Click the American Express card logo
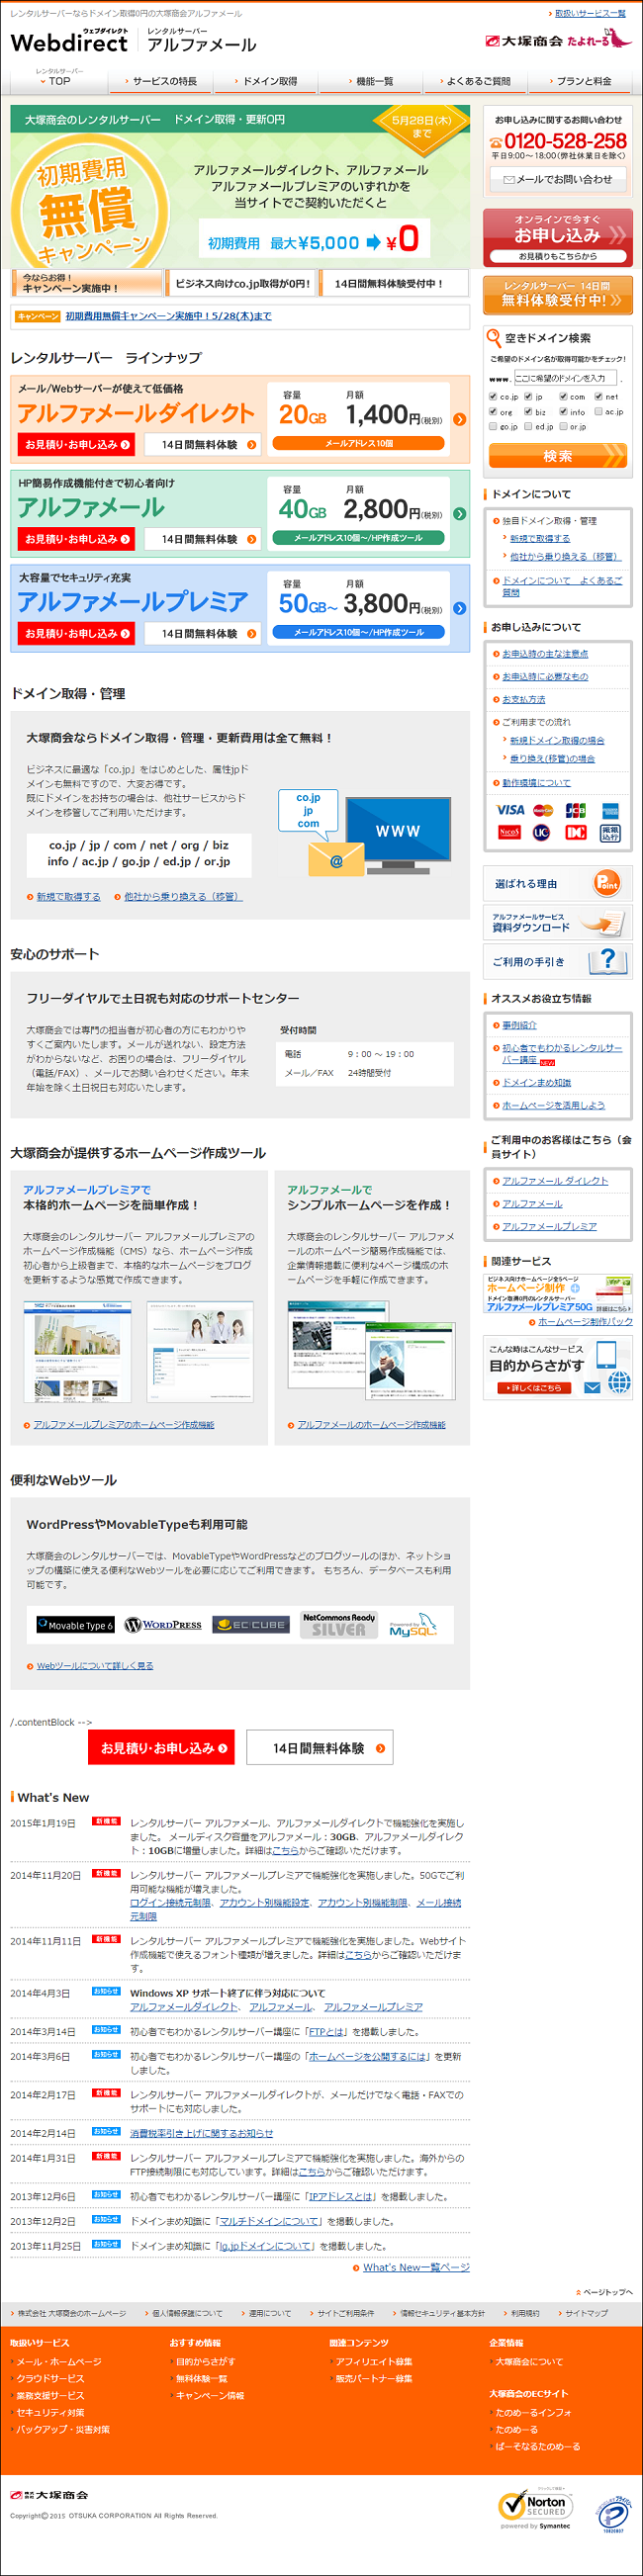Viewport: 643px width, 2576px height. pos(610,810)
